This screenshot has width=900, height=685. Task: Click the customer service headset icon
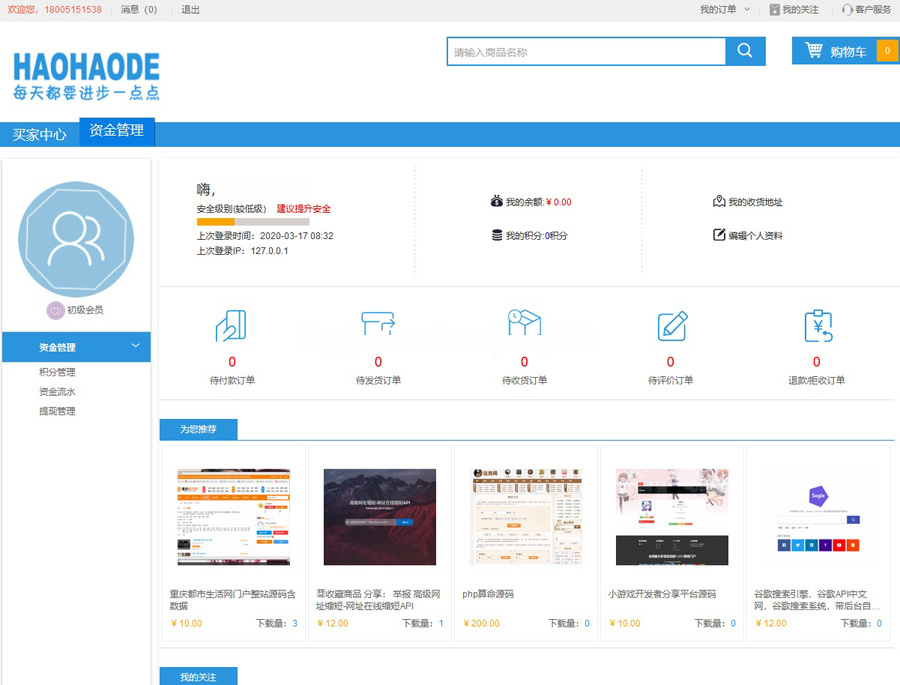coord(847,10)
